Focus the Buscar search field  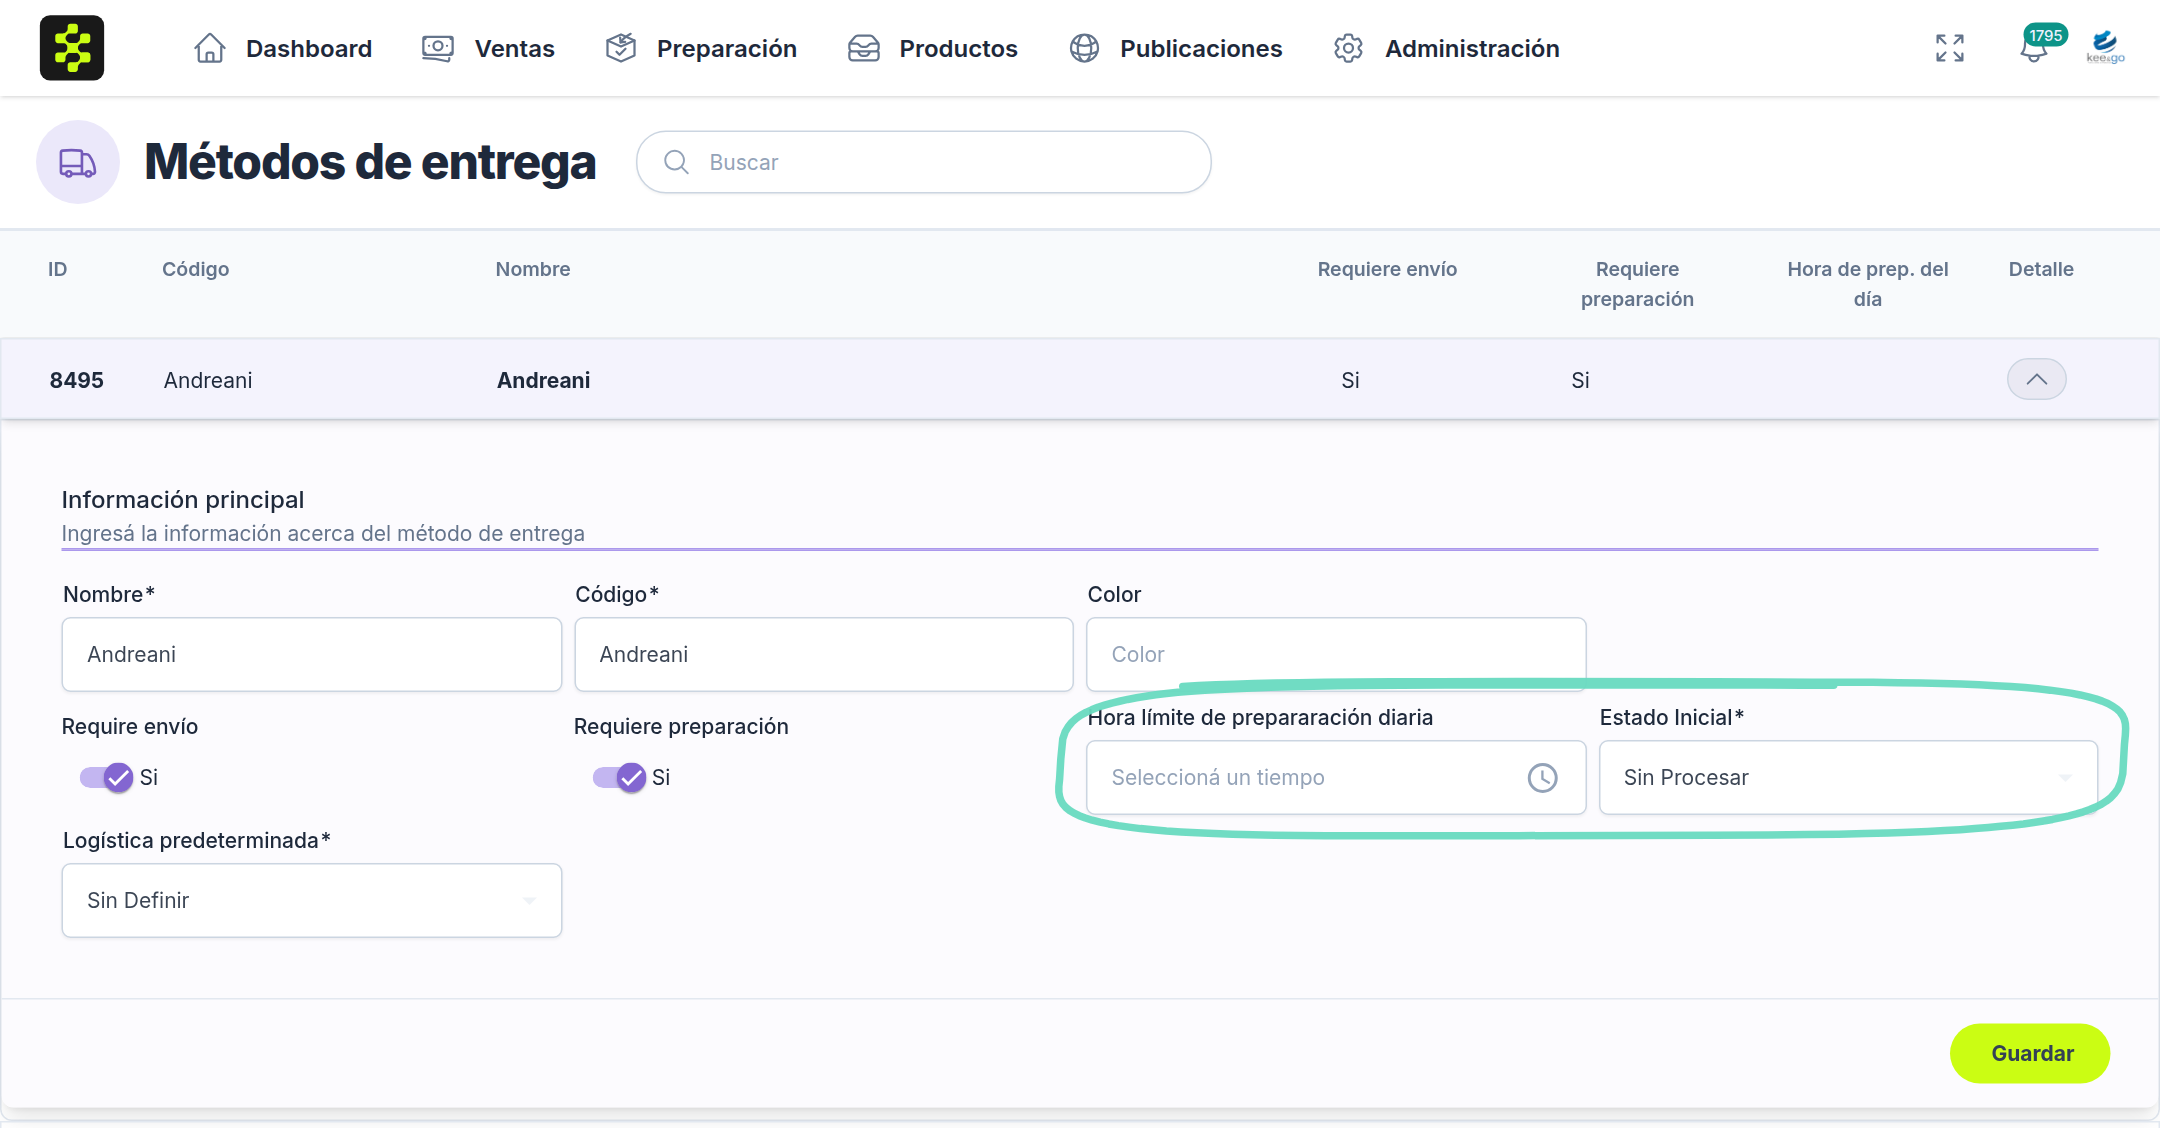[x=924, y=162]
